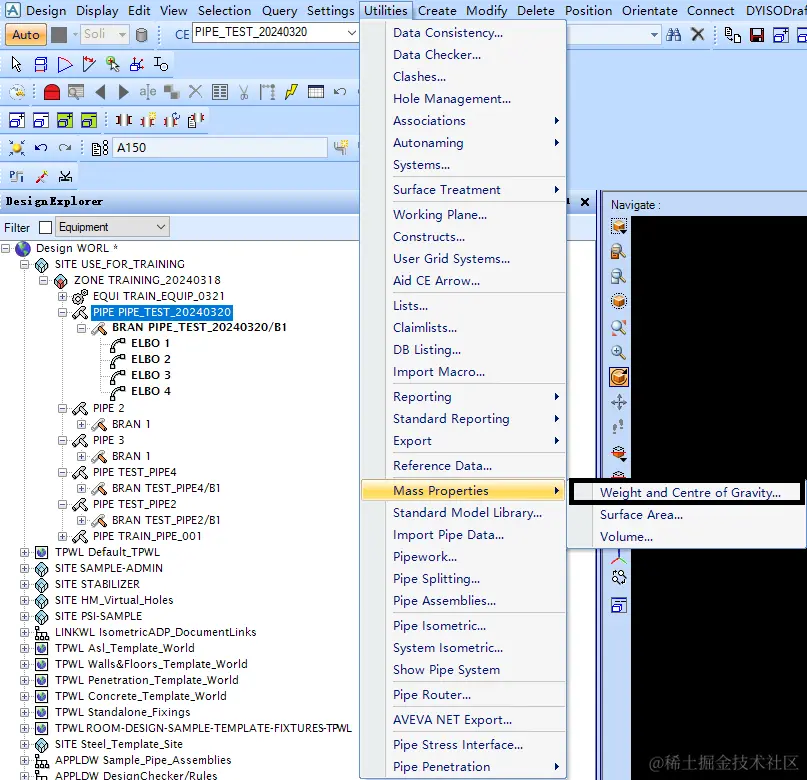Click the sun center-on-selection icon

(16, 148)
